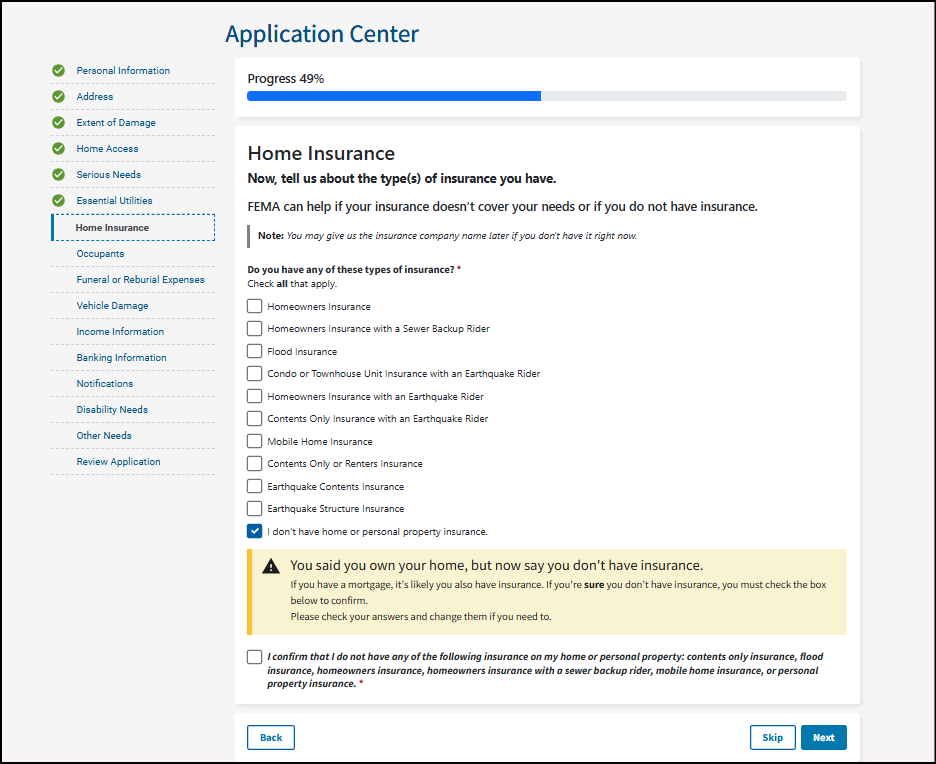Enable the Flood Insurance checkbox
Screen dimensions: 936x764
(255, 352)
